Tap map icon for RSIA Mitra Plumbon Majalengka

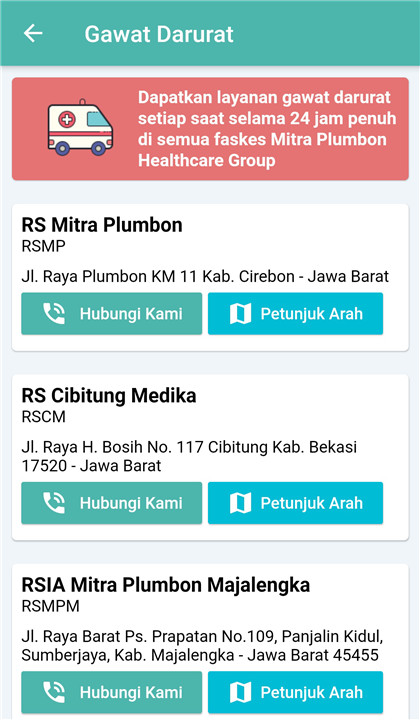241,692
